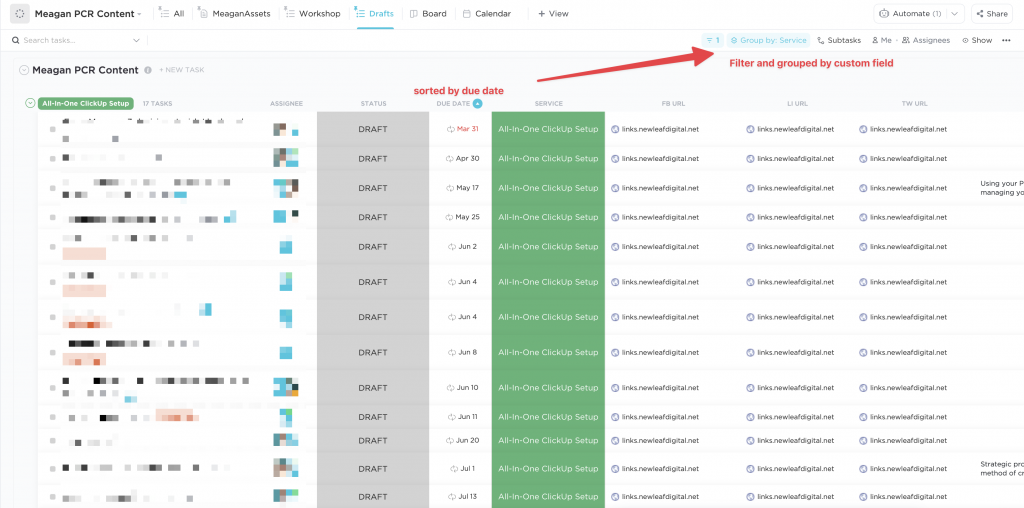Viewport: 1024px width, 508px height.
Task: Add a new view with + View
Action: (553, 13)
